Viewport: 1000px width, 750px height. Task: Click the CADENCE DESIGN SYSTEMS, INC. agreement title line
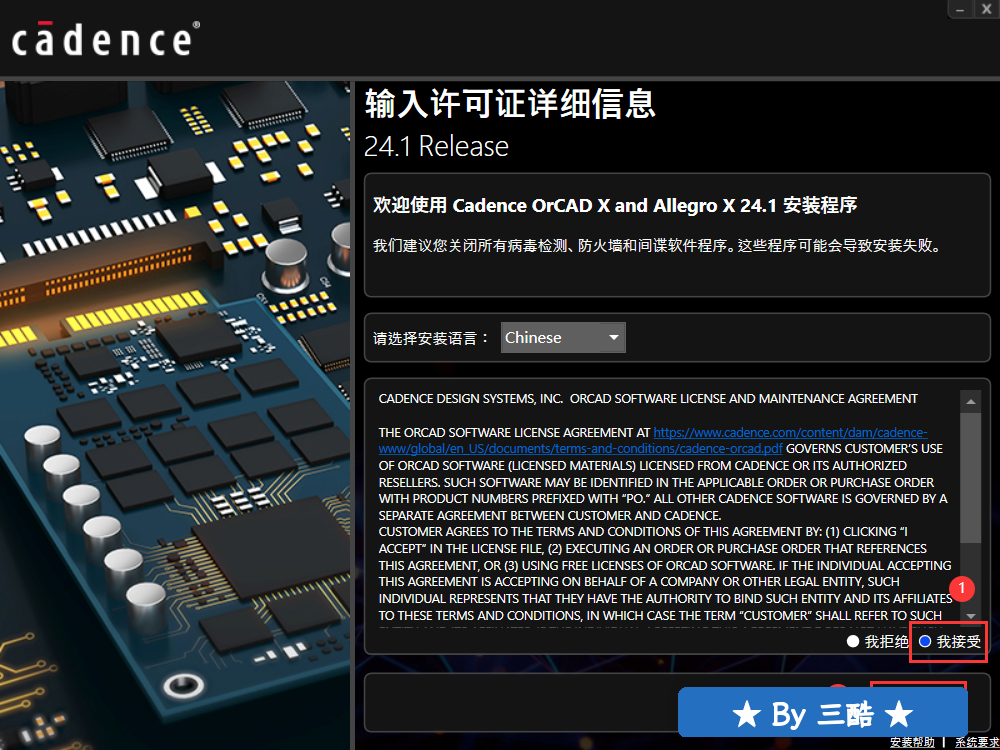point(648,399)
